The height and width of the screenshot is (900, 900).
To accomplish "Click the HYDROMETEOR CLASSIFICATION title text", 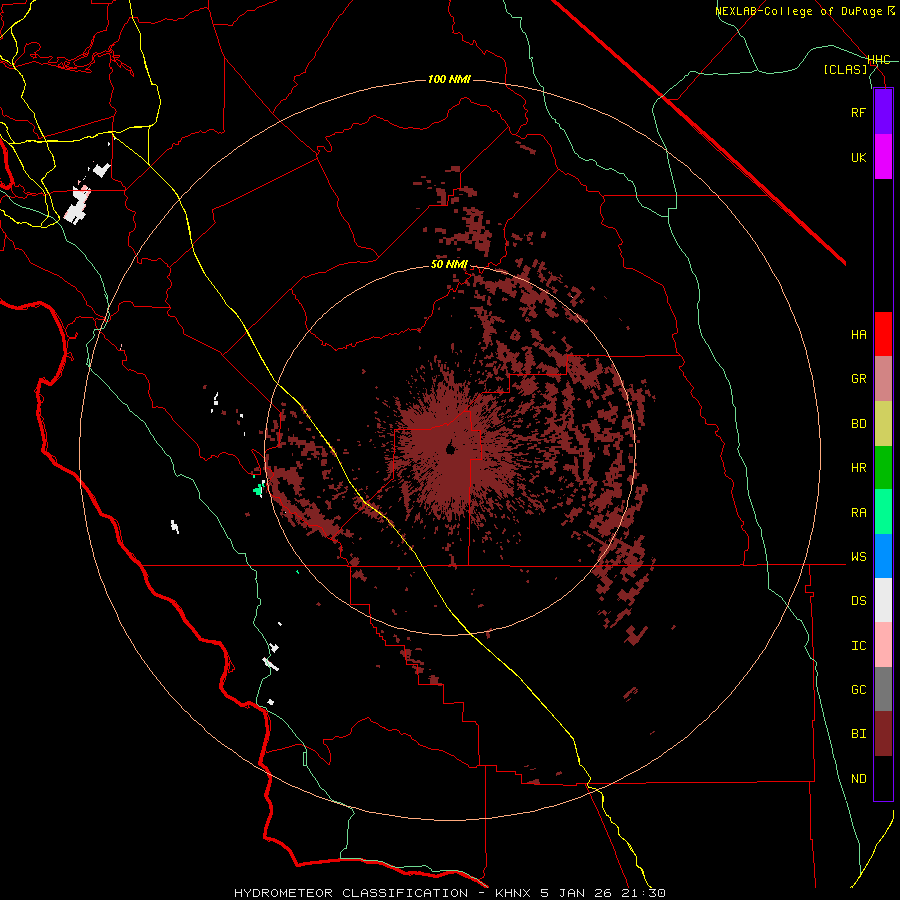I will click(351, 893).
